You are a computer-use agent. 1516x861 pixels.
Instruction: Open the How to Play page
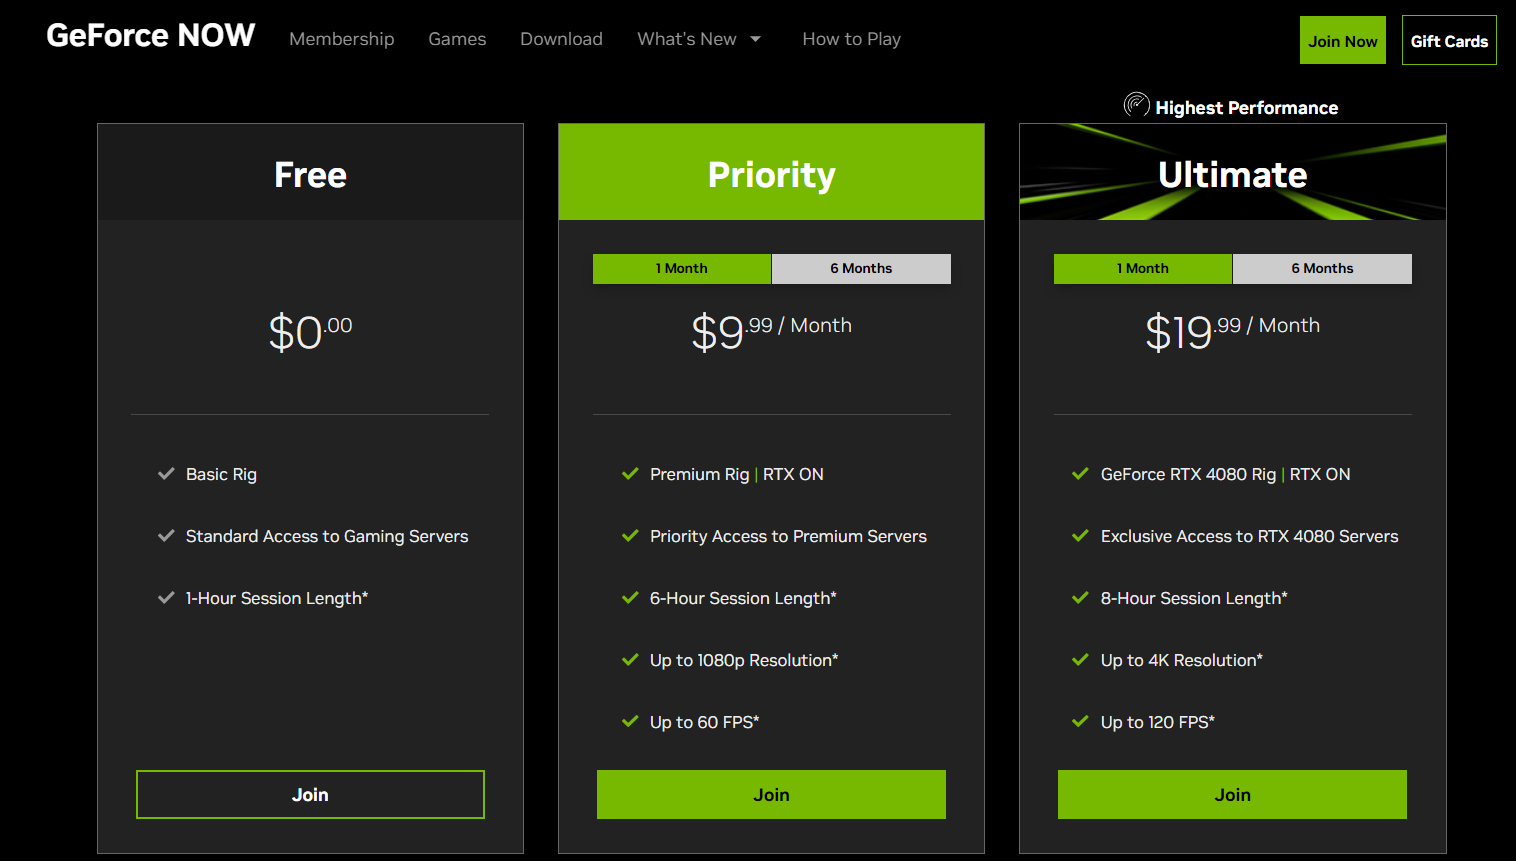point(852,39)
